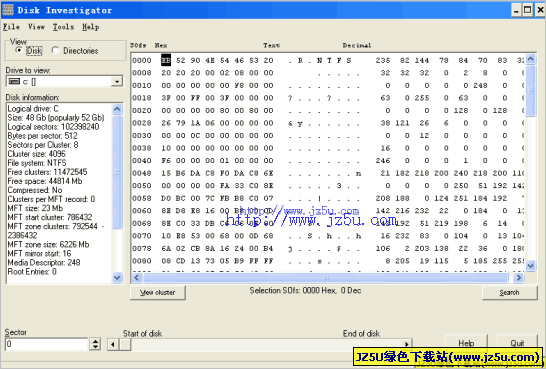Click 'Logical drive: C' info line

tap(33, 109)
